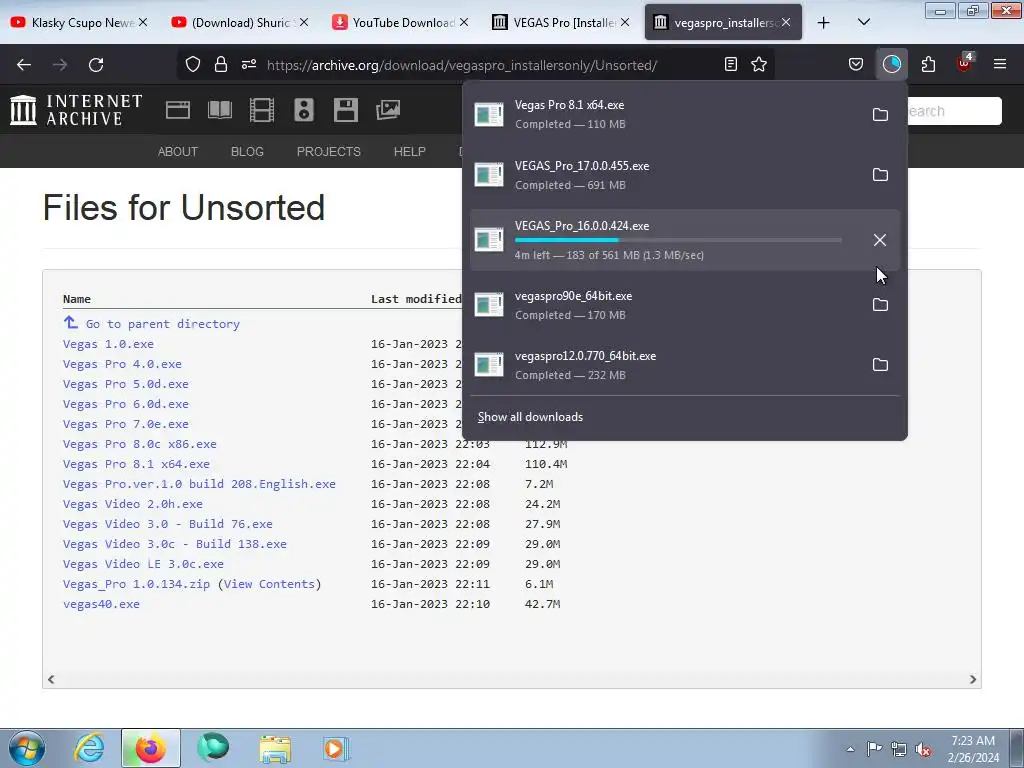Open the Texts book icon
Image resolution: width=1024 pixels, height=768 pixels.
click(220, 110)
